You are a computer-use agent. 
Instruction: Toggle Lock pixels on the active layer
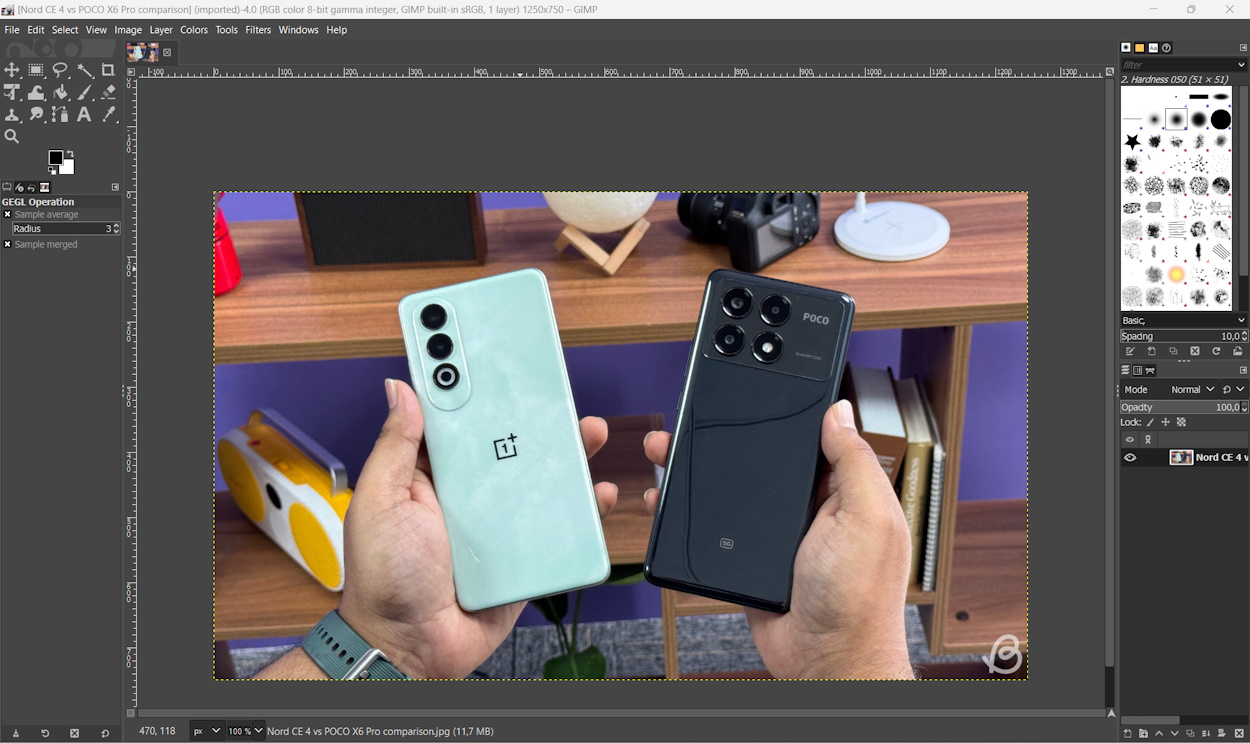point(1150,422)
